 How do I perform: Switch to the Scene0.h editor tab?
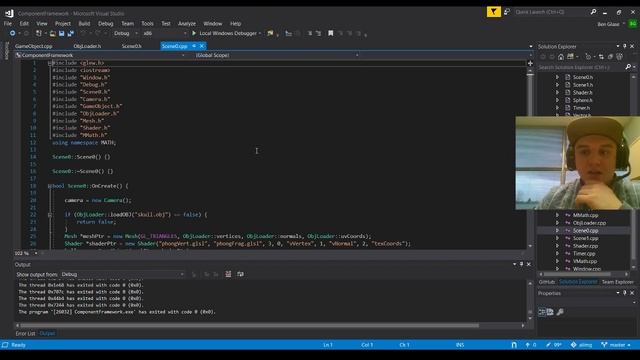131,46
